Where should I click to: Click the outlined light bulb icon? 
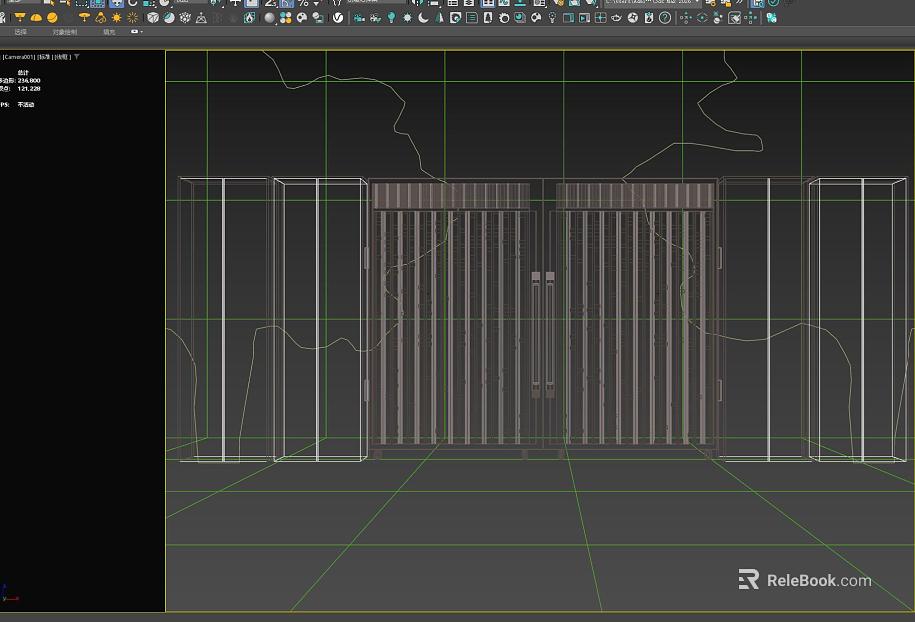[552, 18]
